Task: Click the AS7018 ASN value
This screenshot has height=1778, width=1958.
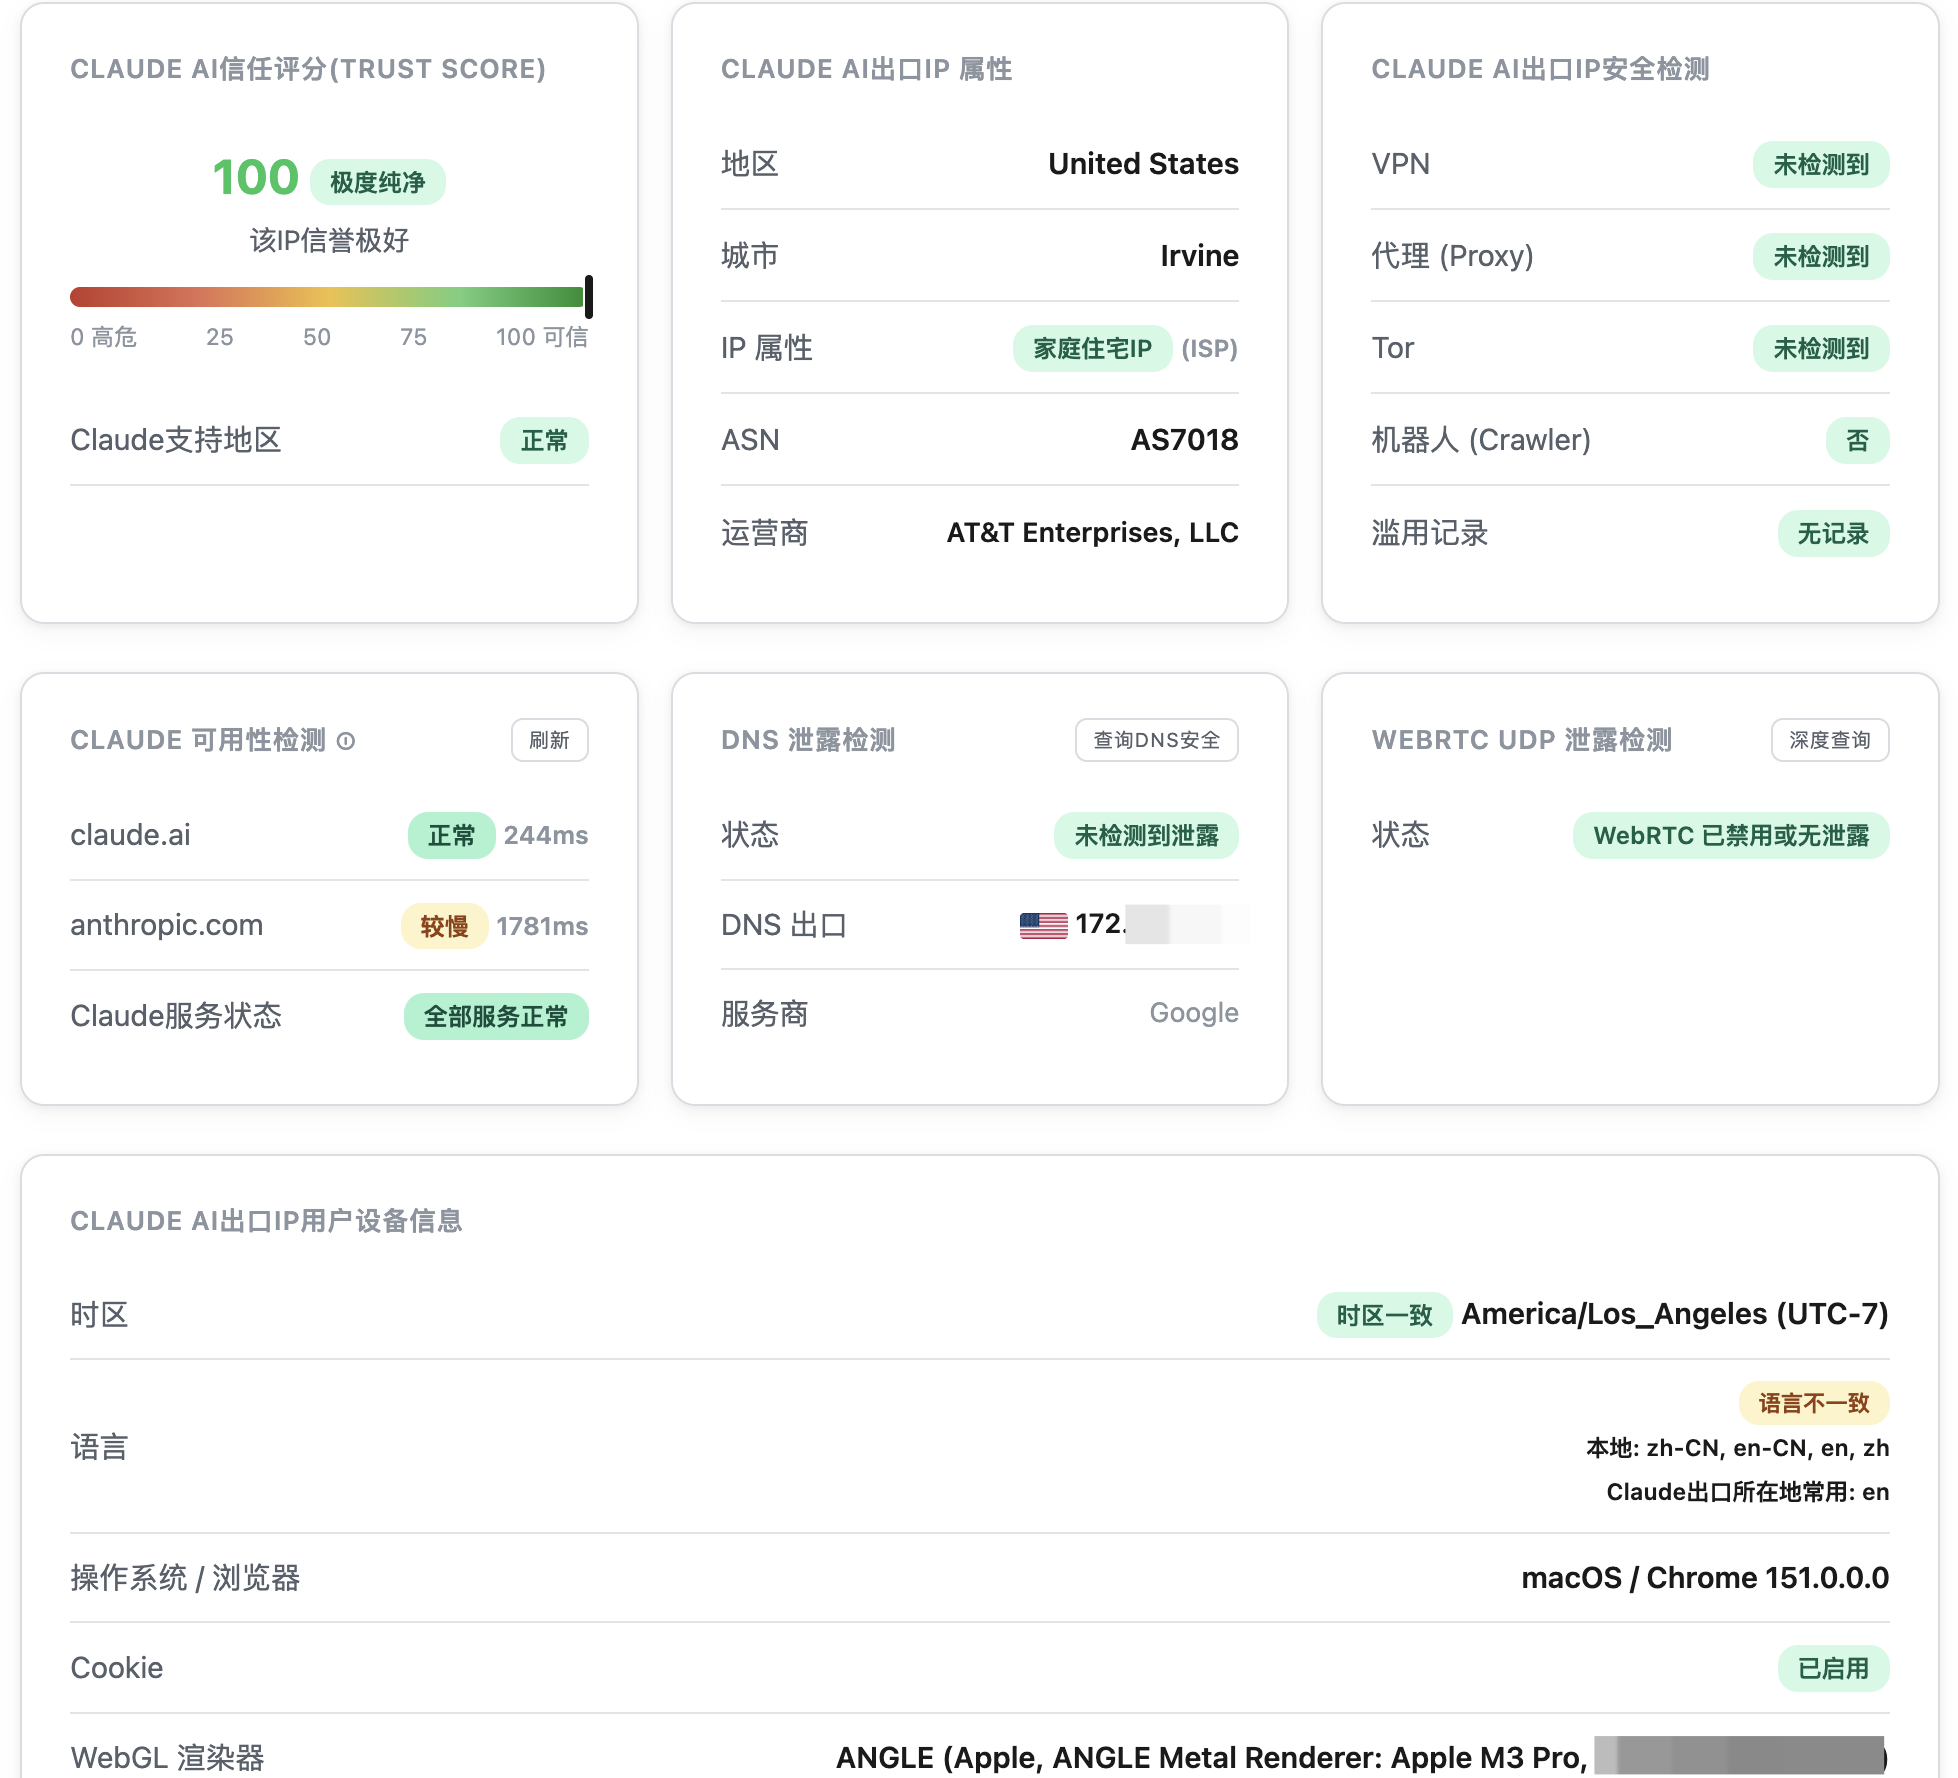Action: 1184,440
